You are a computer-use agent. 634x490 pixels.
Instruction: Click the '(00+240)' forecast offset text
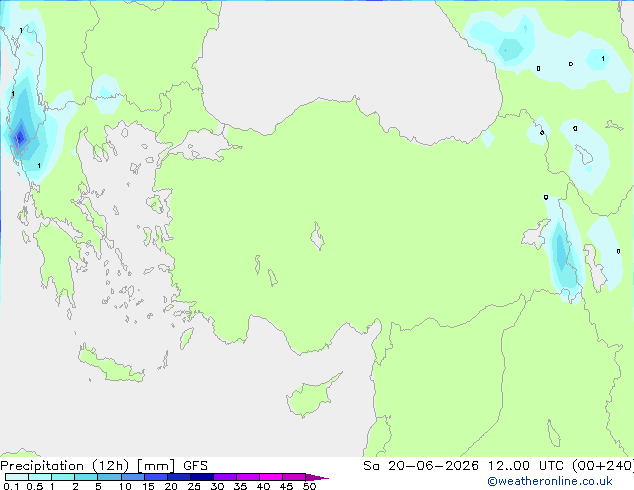603,466
